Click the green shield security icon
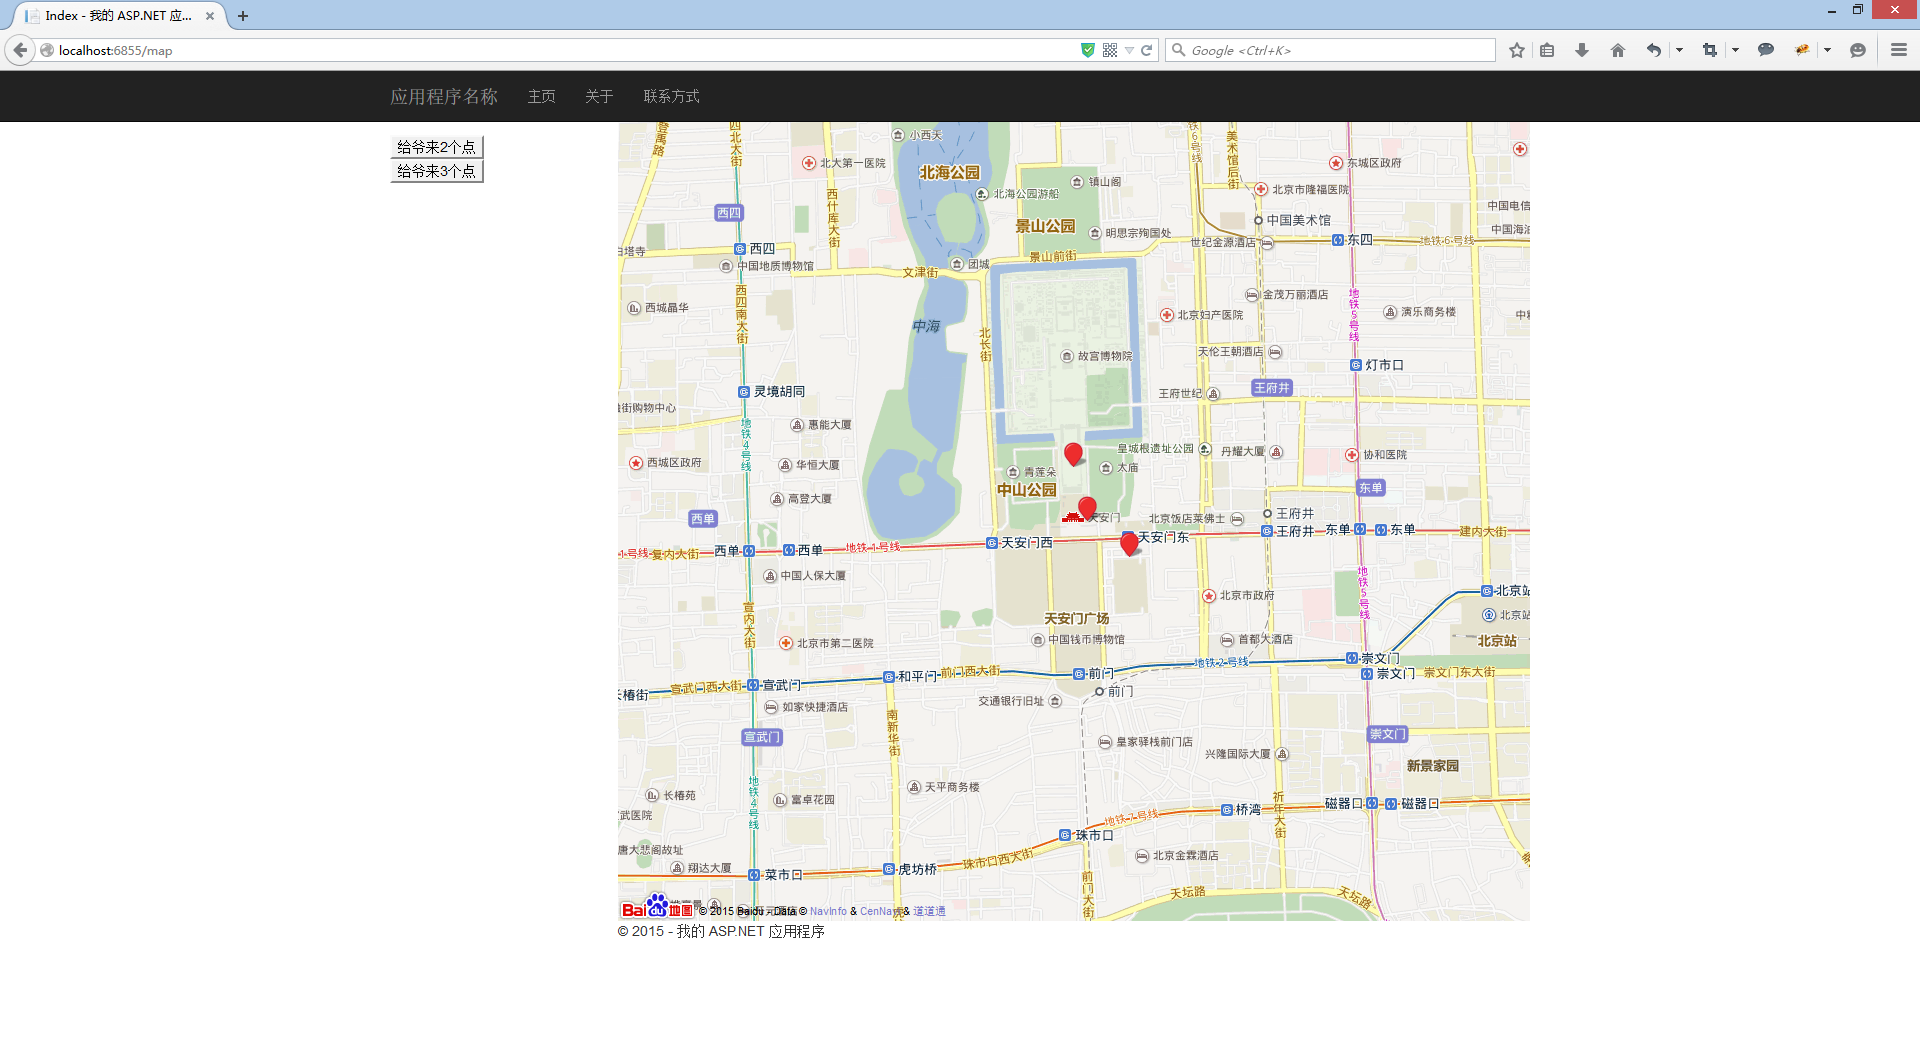1920x1040 pixels. (1088, 50)
